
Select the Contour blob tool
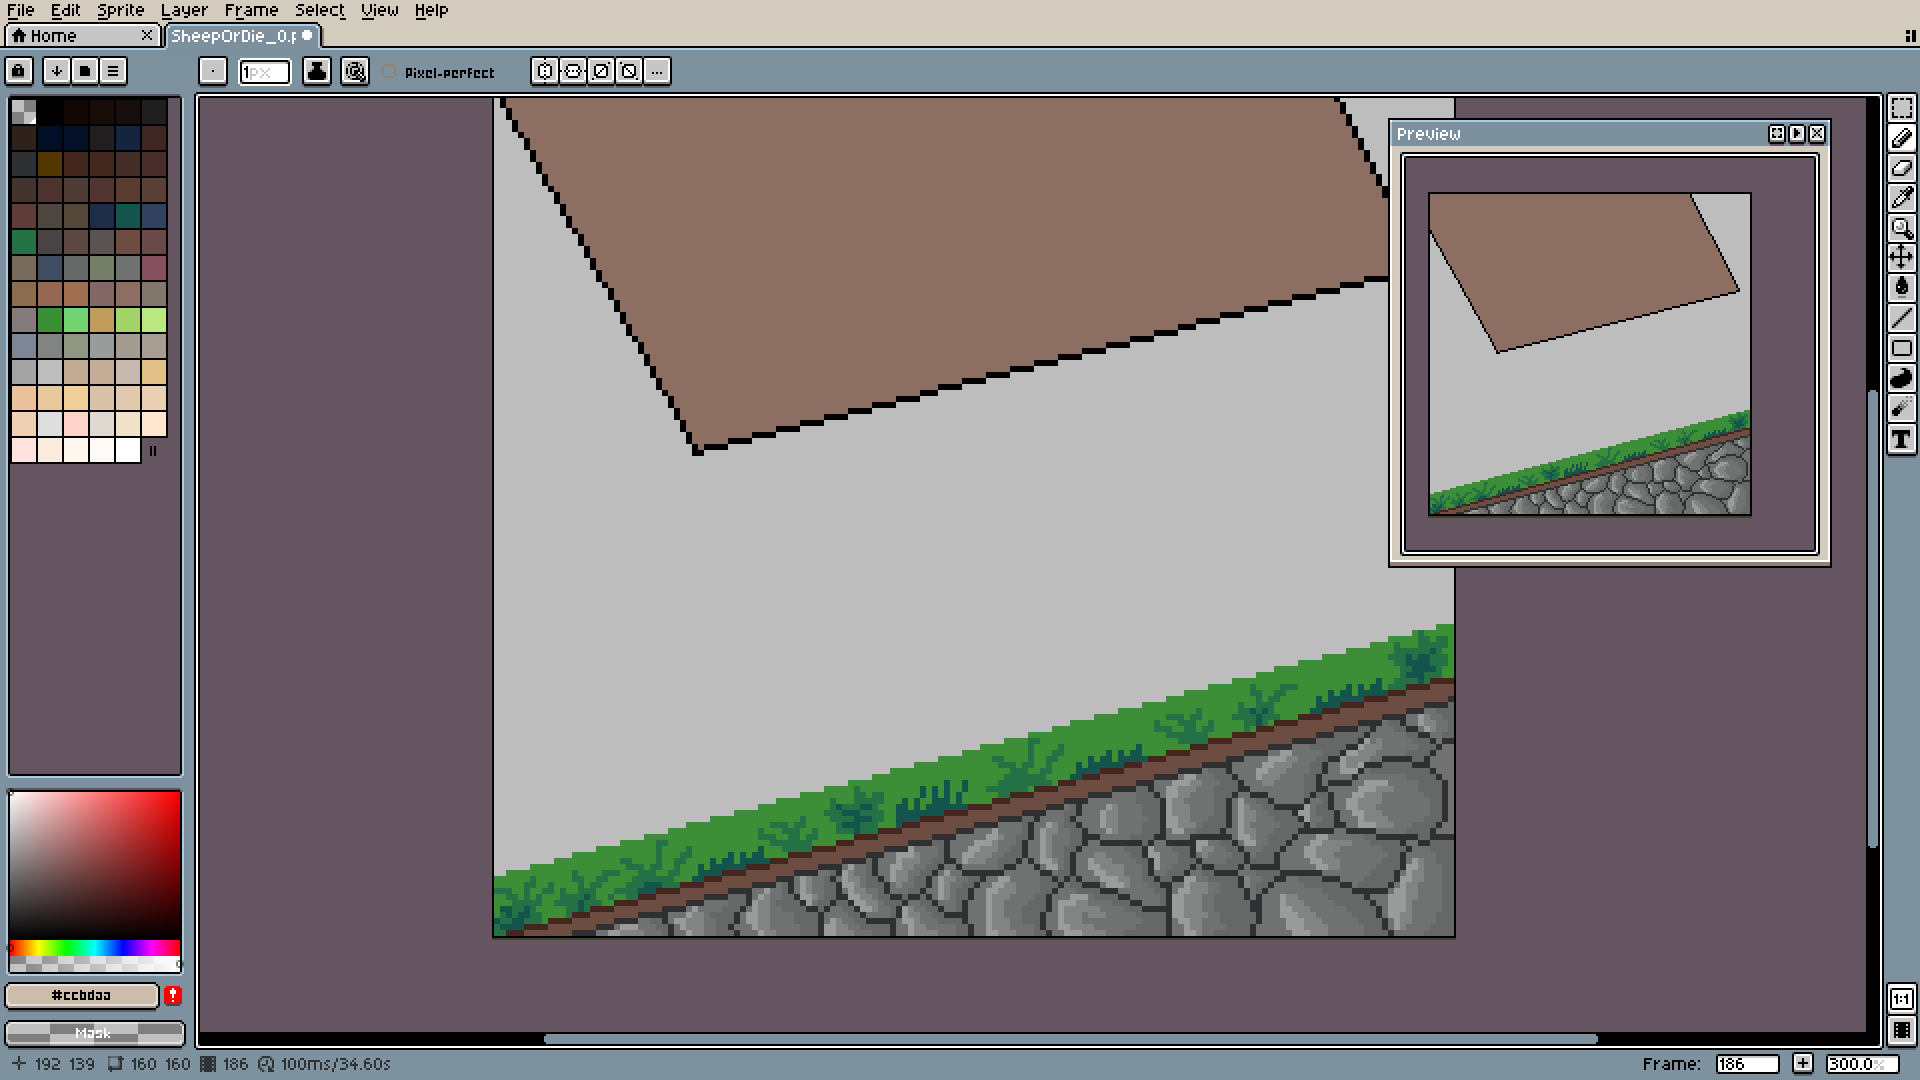pyautogui.click(x=1901, y=378)
